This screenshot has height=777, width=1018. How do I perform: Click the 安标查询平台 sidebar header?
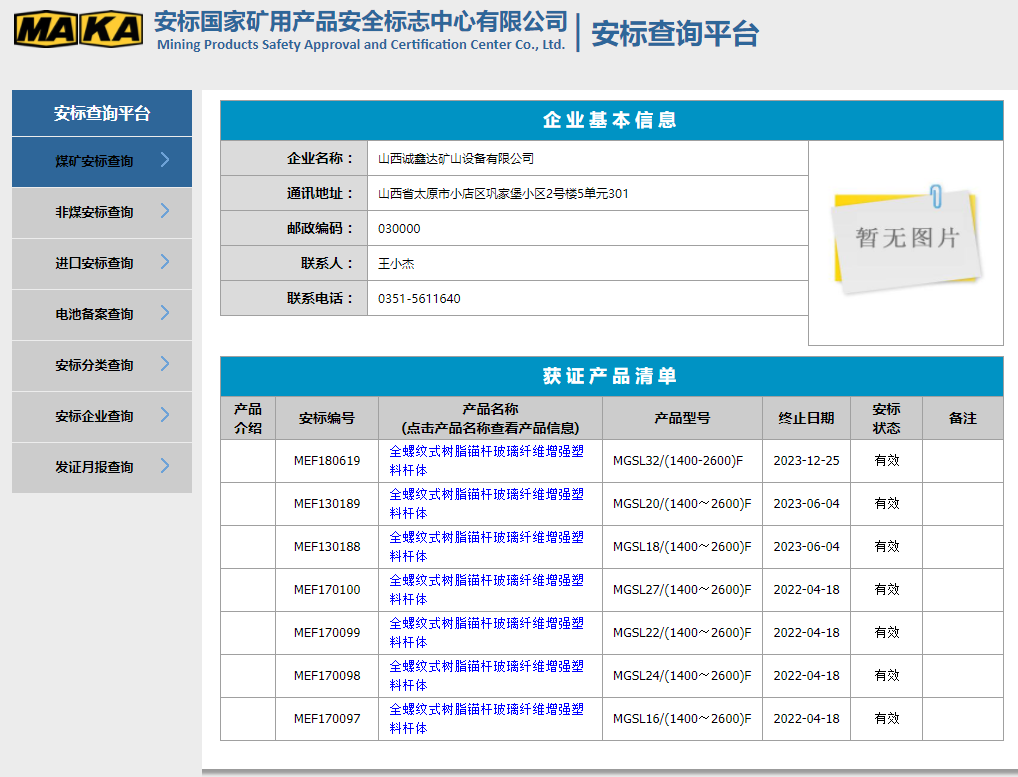[x=102, y=113]
